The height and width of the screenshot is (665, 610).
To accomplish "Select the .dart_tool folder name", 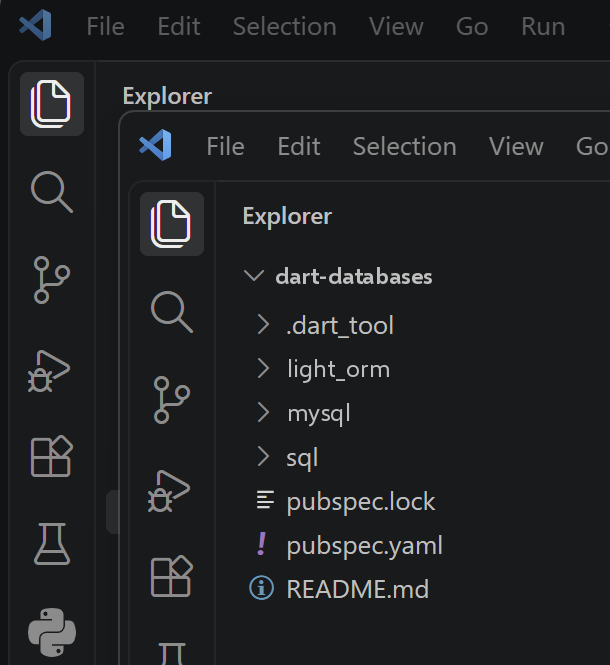I will 340,326.
